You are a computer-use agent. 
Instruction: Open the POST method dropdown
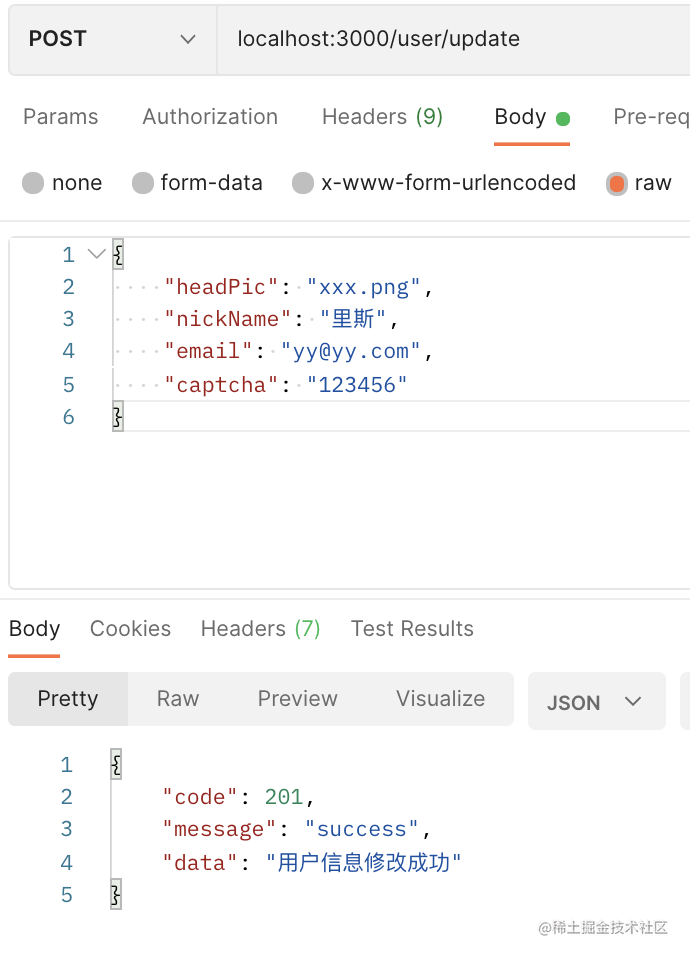pos(112,39)
